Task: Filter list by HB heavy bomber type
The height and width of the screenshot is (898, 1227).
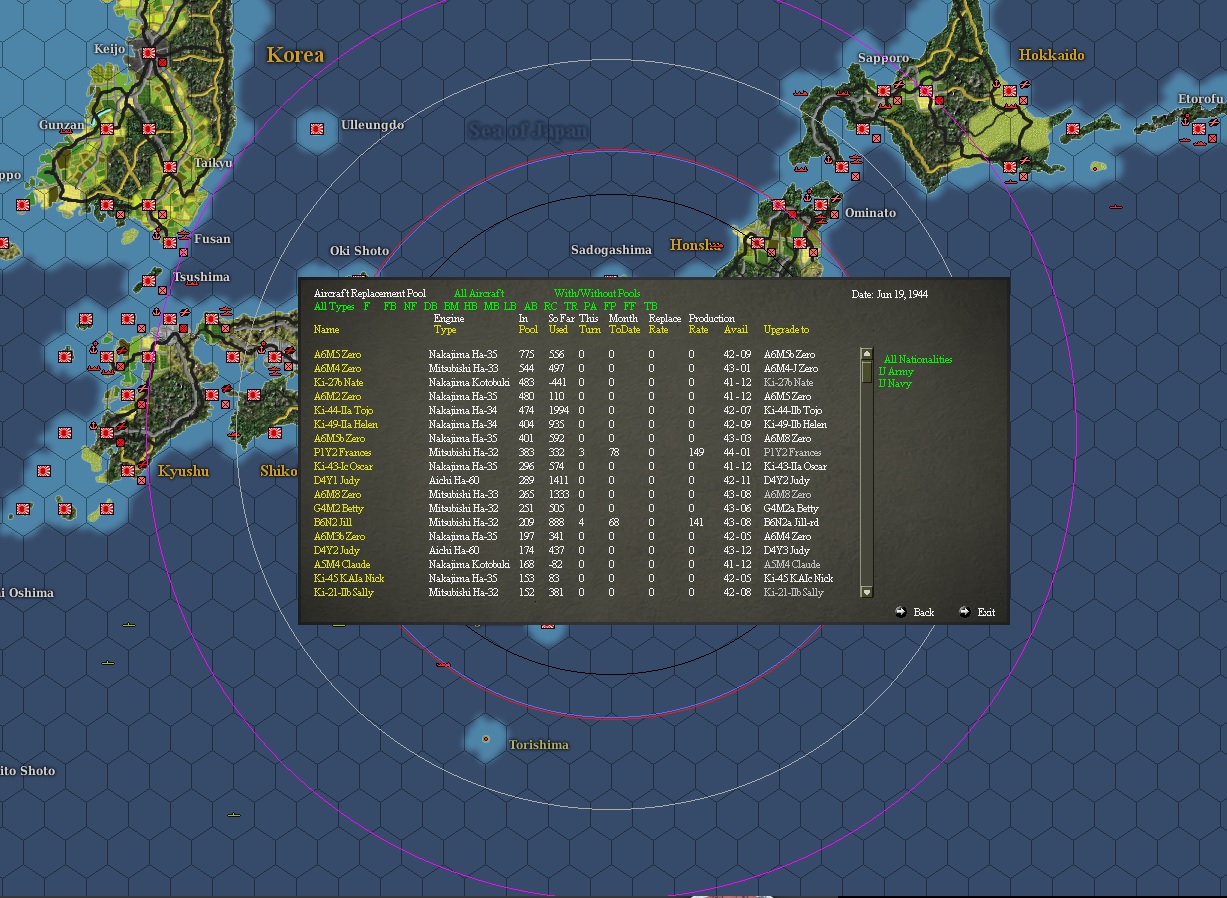Action: 470,306
